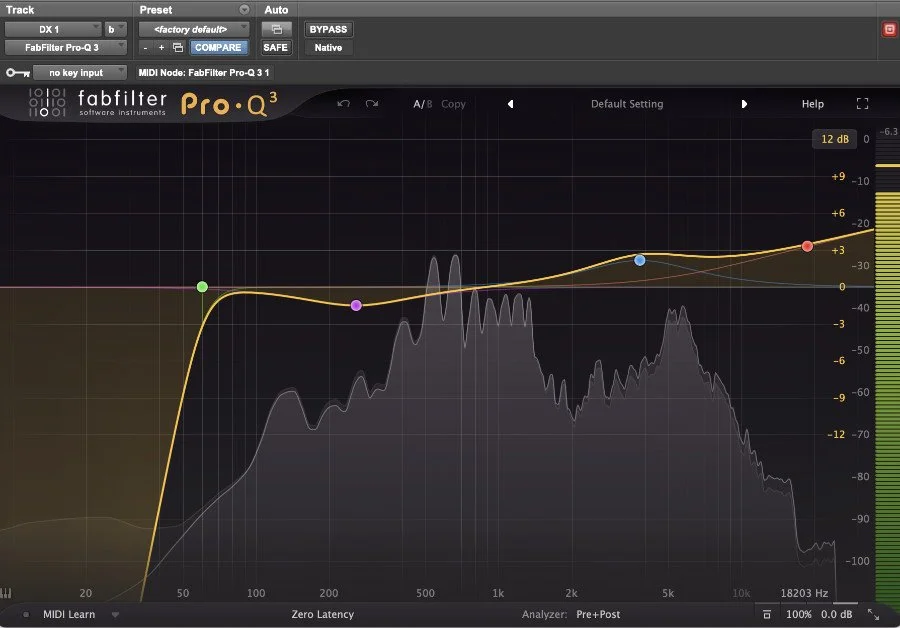Click the 0.0 dB output gain value
Viewport: 900px width, 628px height.
coord(836,614)
